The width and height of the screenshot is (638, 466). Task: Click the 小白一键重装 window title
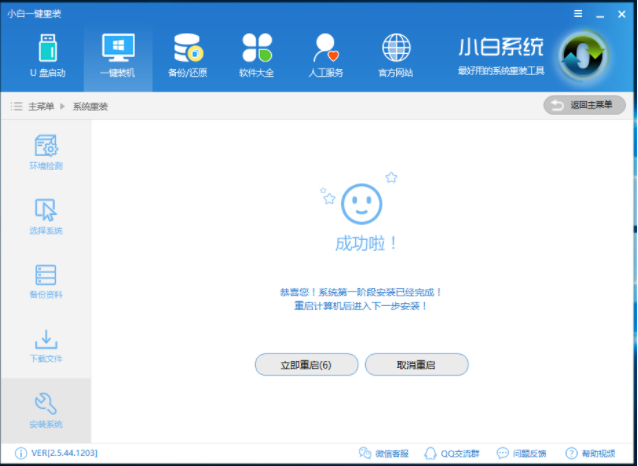pos(34,14)
